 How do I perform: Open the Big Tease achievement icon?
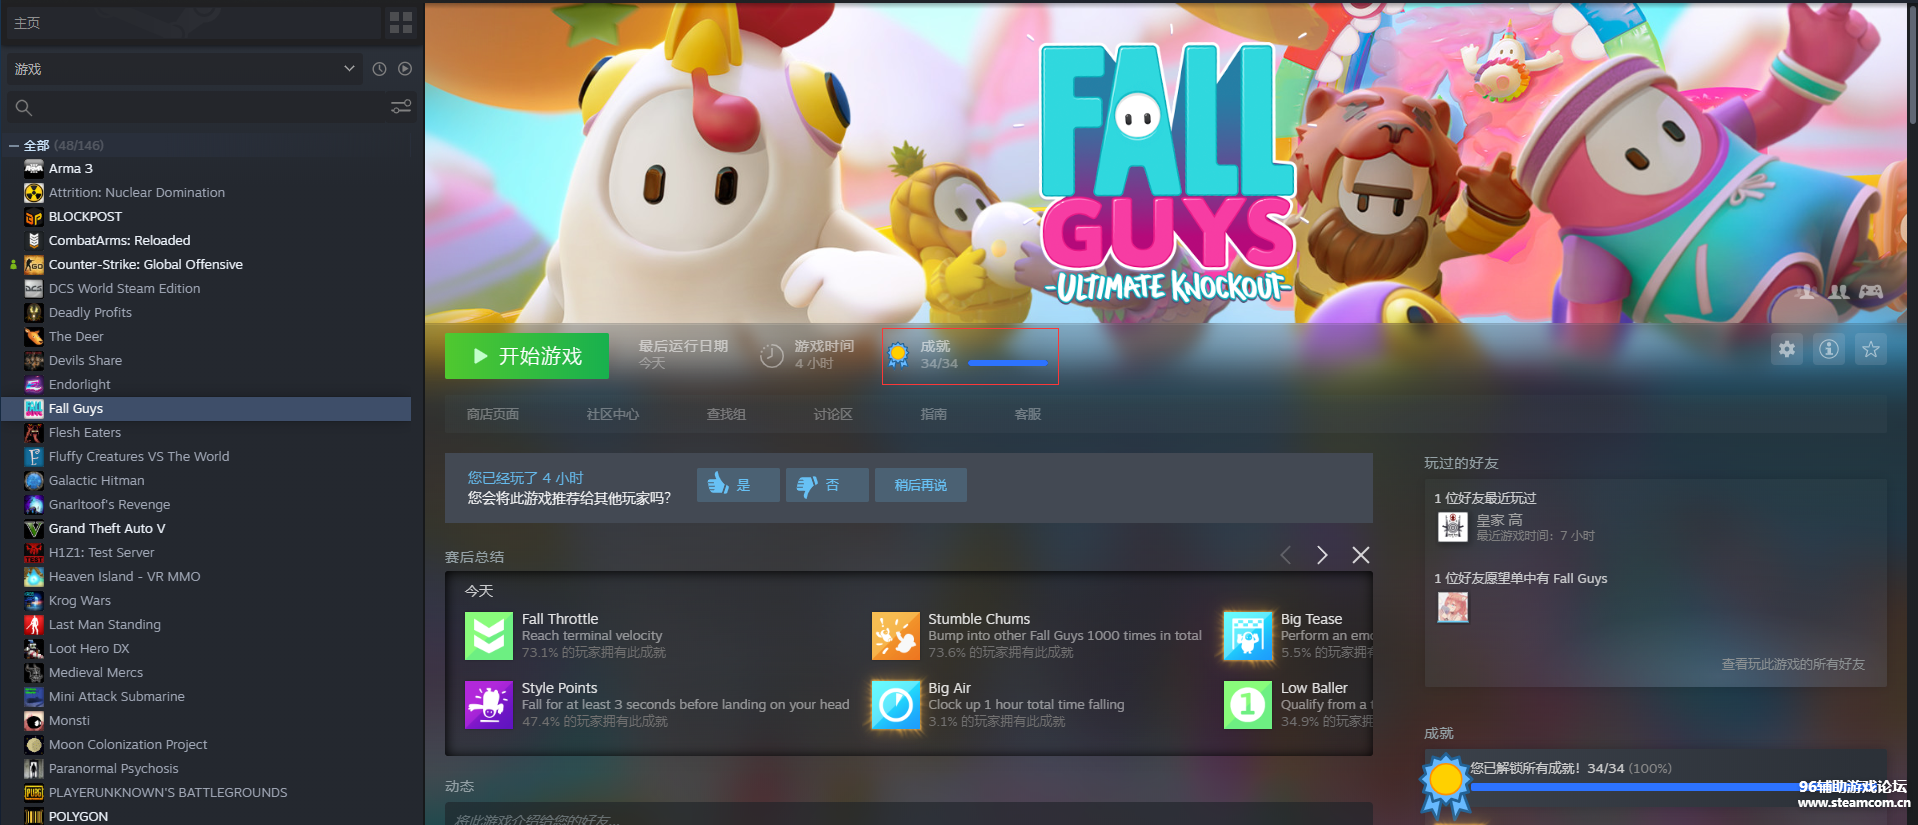(x=1248, y=636)
